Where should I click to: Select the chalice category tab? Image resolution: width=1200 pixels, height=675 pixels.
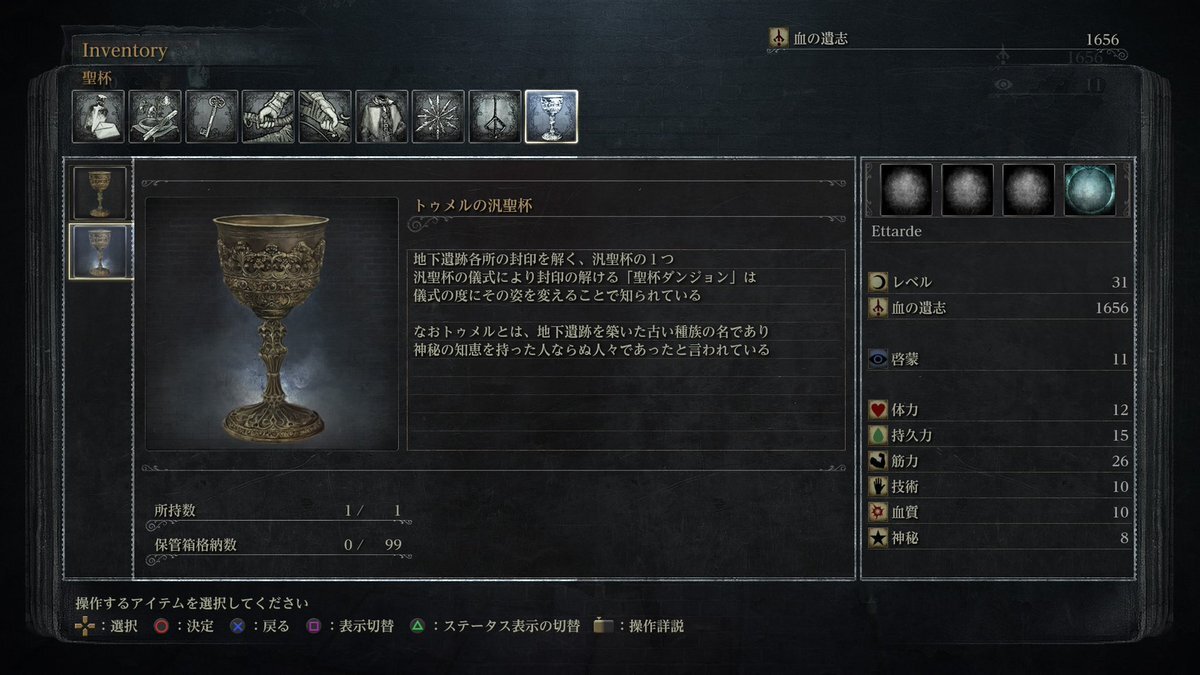[551, 117]
